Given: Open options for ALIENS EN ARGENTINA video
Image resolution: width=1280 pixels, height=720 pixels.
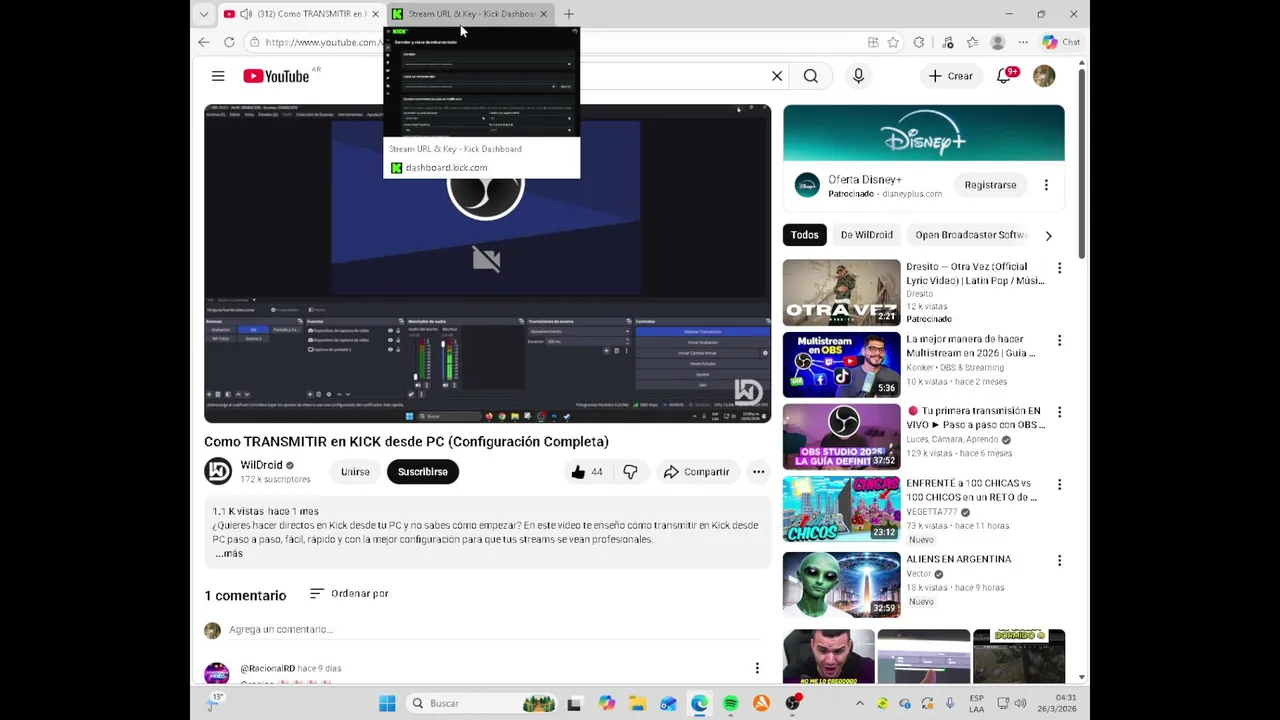Looking at the screenshot, I should tap(1059, 560).
